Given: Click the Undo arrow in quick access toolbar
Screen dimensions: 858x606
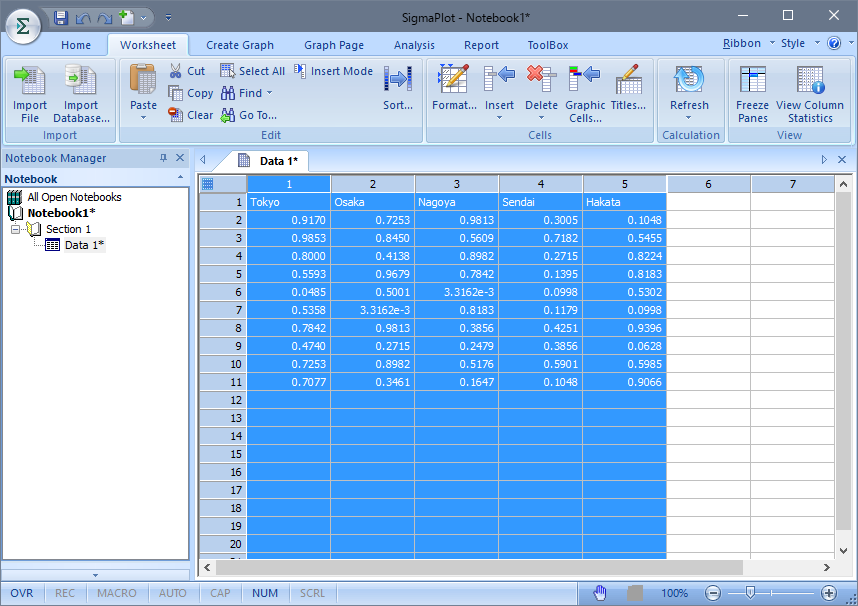Looking at the screenshot, I should pos(83,19).
